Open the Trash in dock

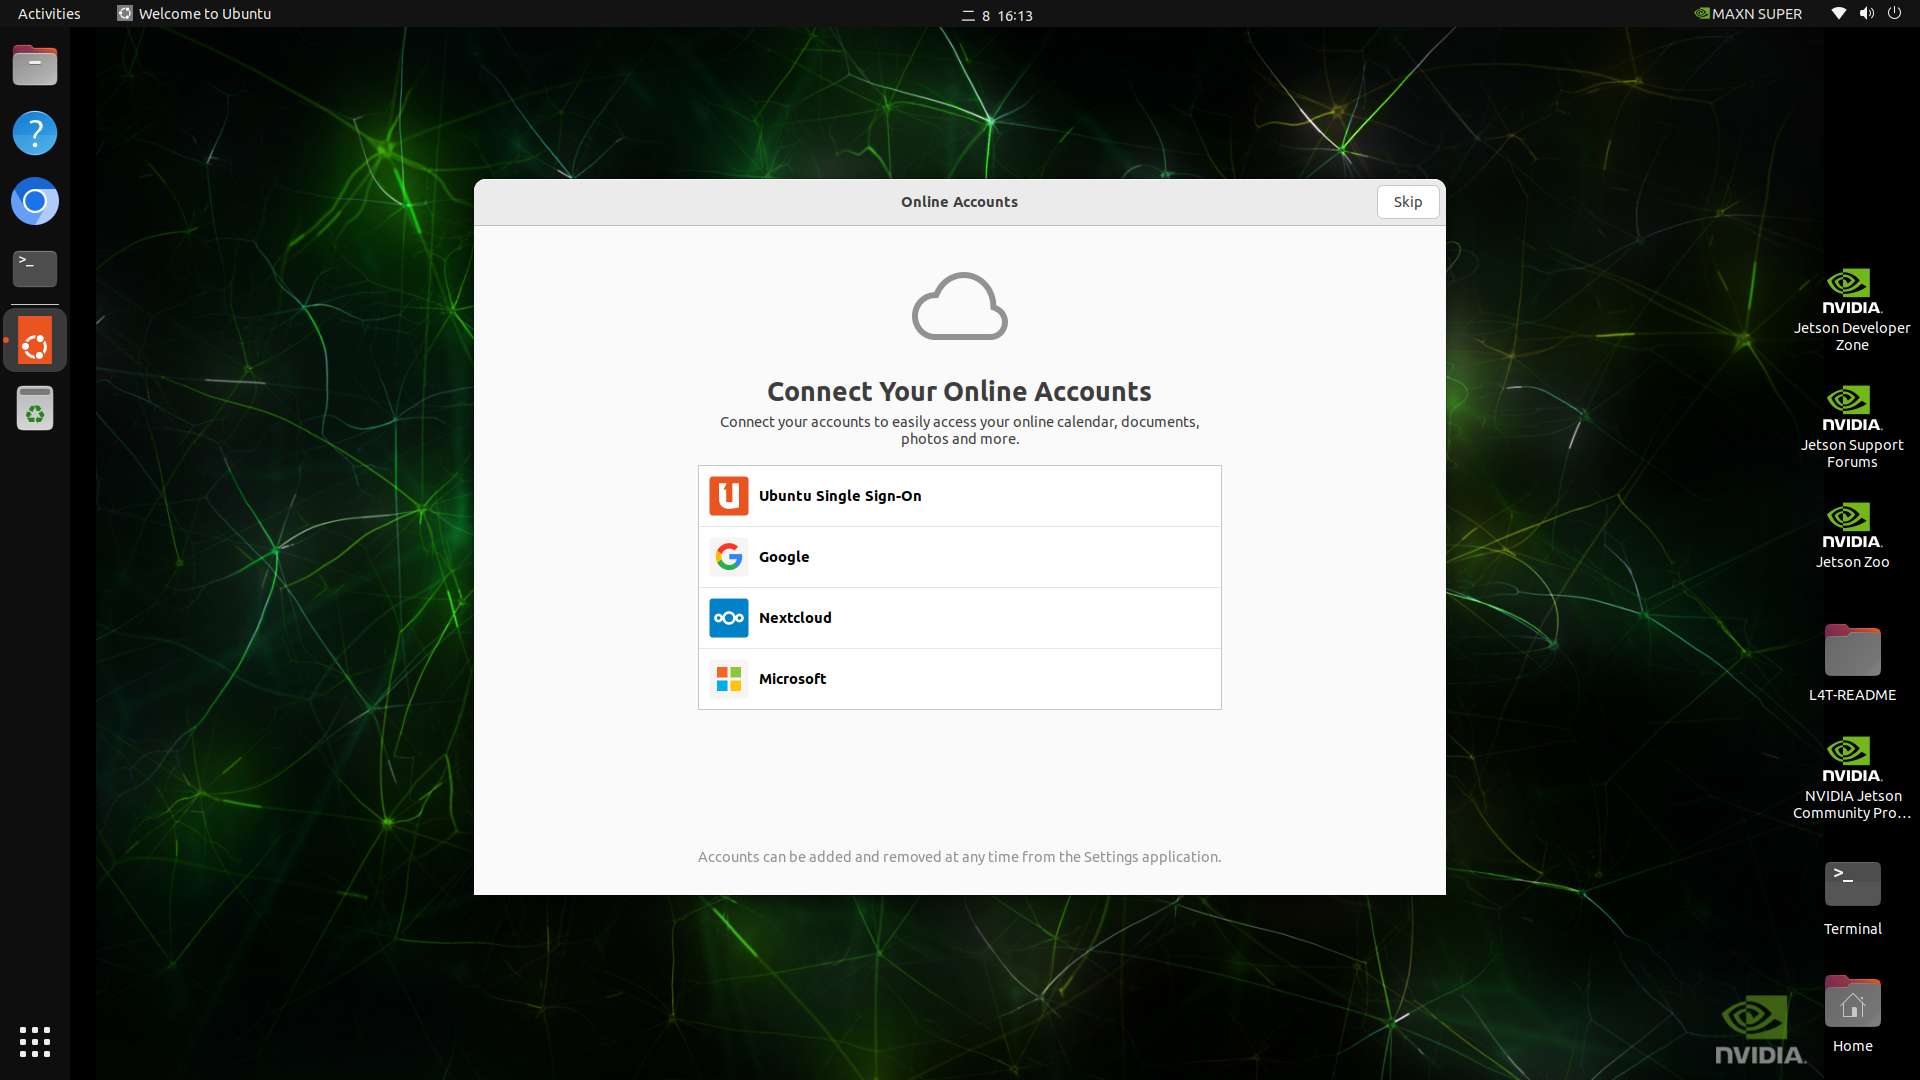click(x=35, y=409)
